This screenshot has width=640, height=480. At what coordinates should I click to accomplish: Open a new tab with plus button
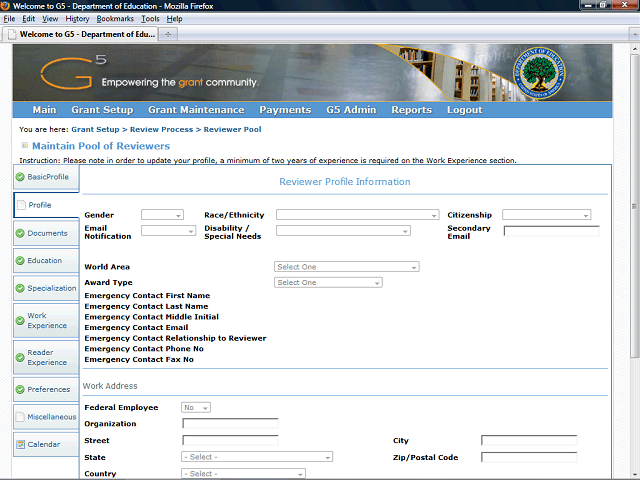pyautogui.click(x=168, y=34)
